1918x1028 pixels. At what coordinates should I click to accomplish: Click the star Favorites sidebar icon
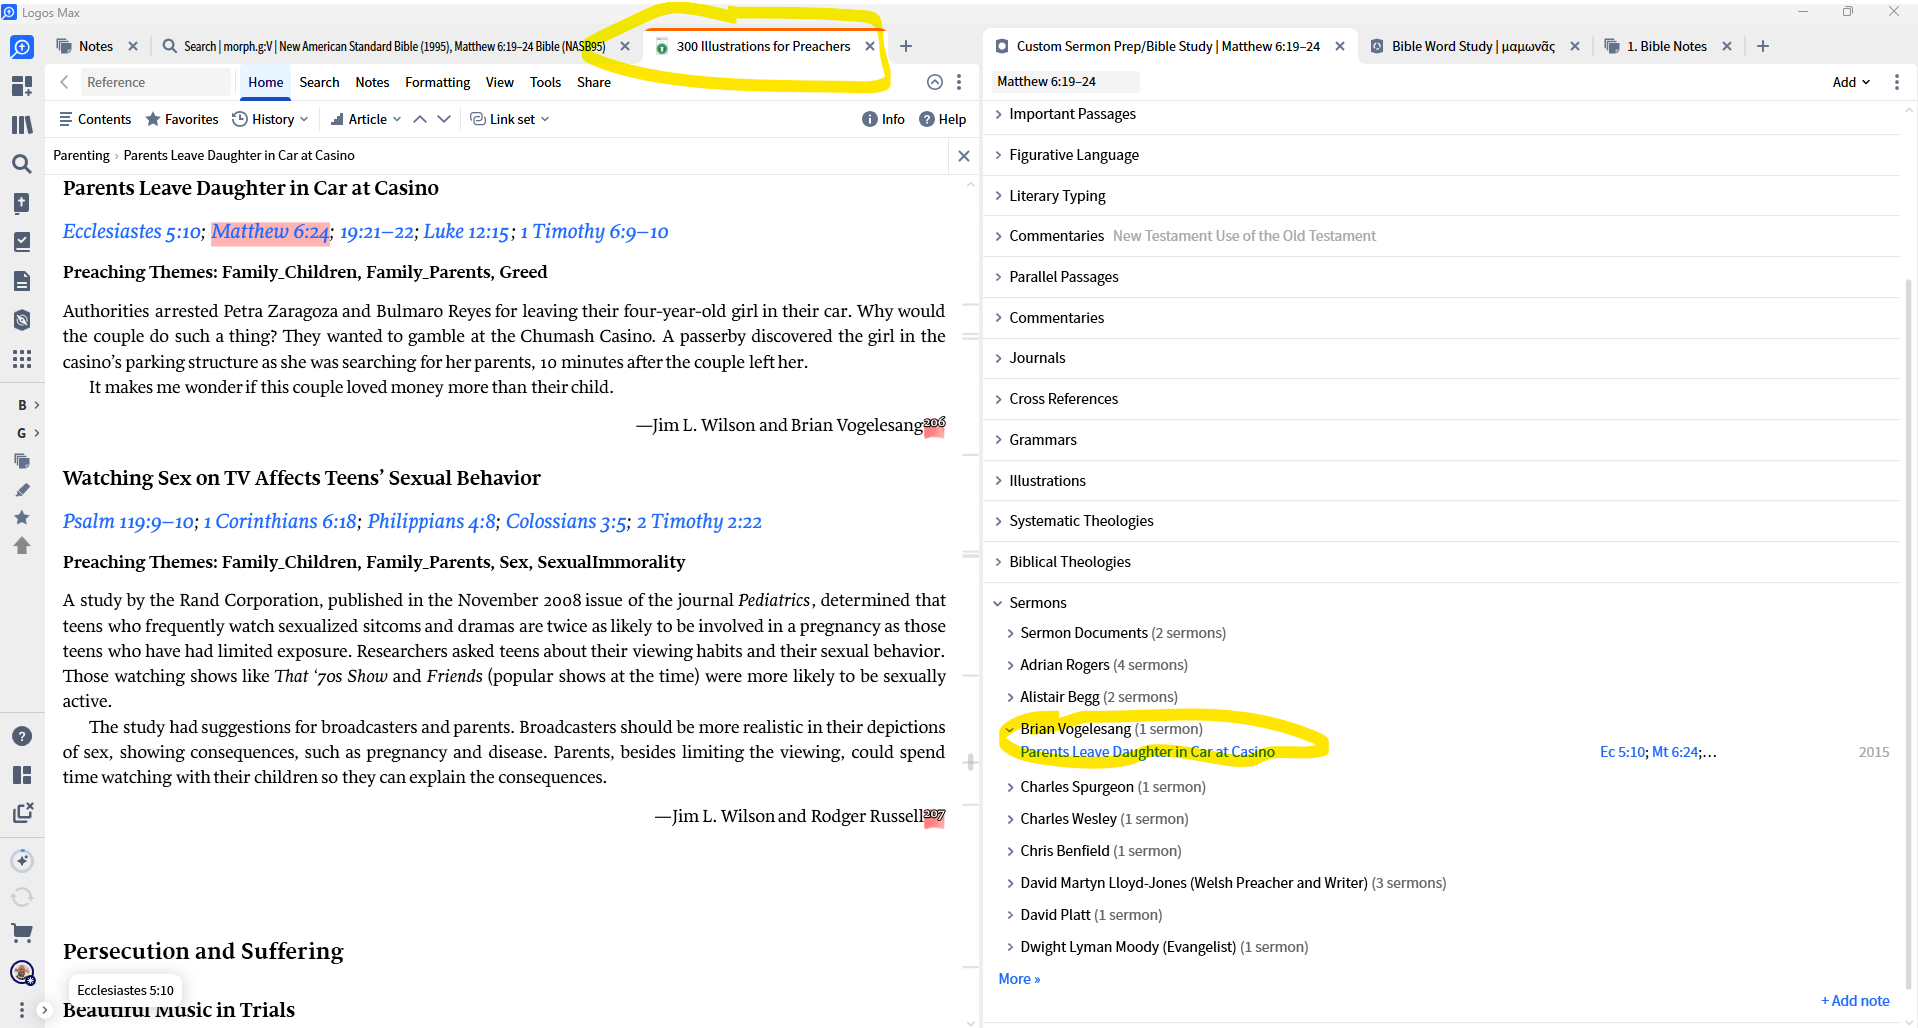[x=21, y=517]
